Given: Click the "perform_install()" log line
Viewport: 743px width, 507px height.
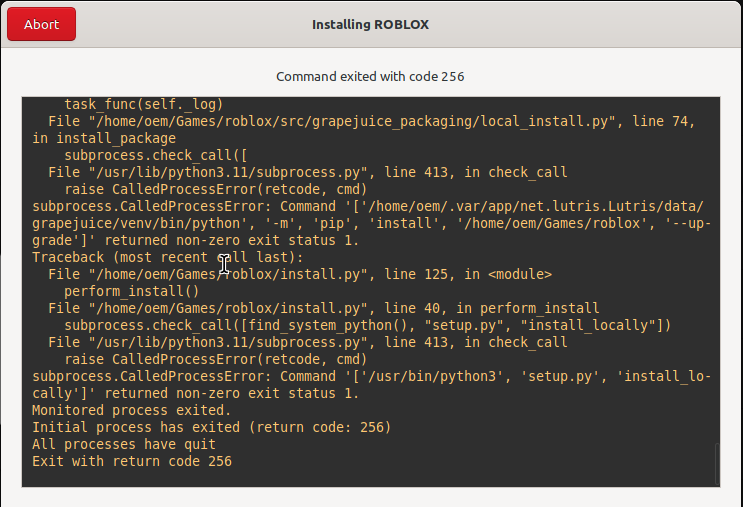Looking at the screenshot, I should pyautogui.click(x=131, y=291).
